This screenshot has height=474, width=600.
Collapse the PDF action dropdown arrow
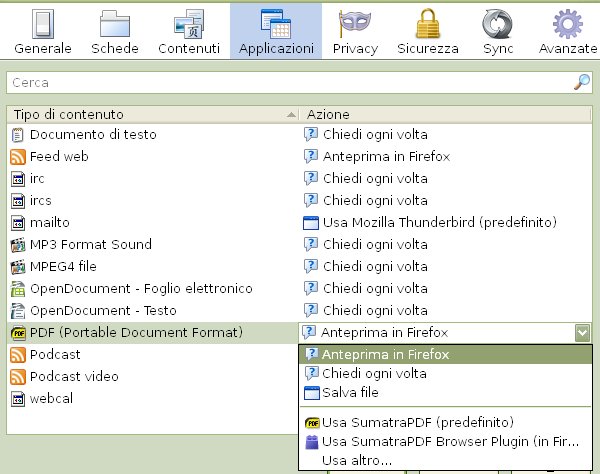click(582, 333)
